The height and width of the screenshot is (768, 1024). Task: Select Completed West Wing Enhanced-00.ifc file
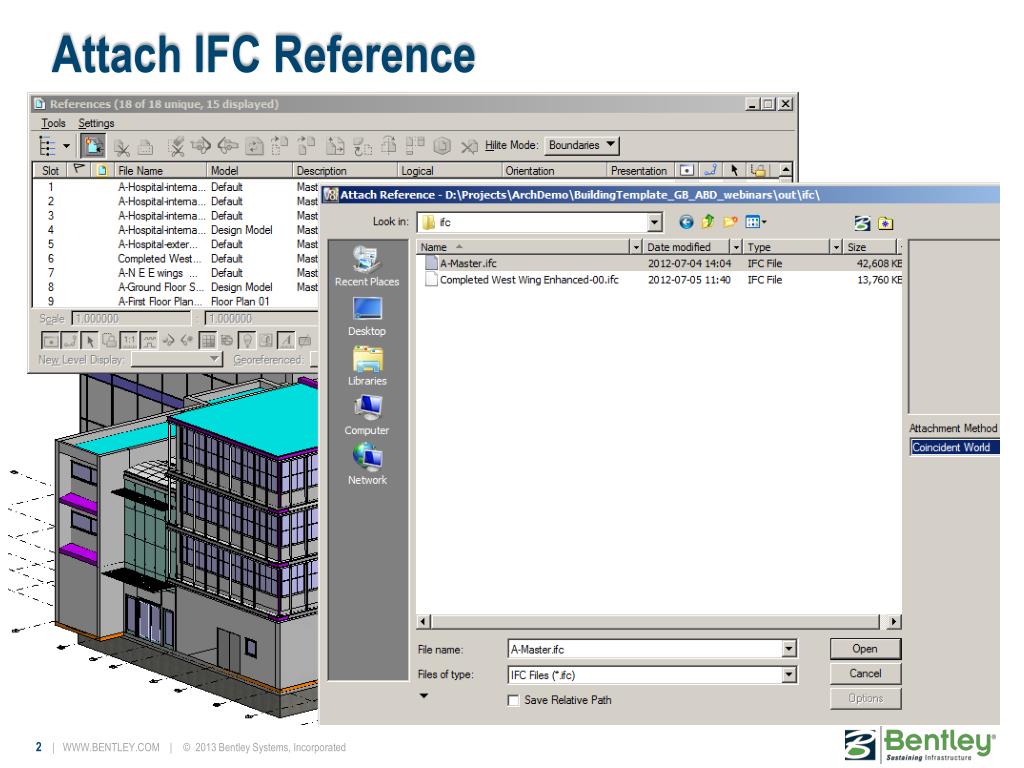point(660,280)
